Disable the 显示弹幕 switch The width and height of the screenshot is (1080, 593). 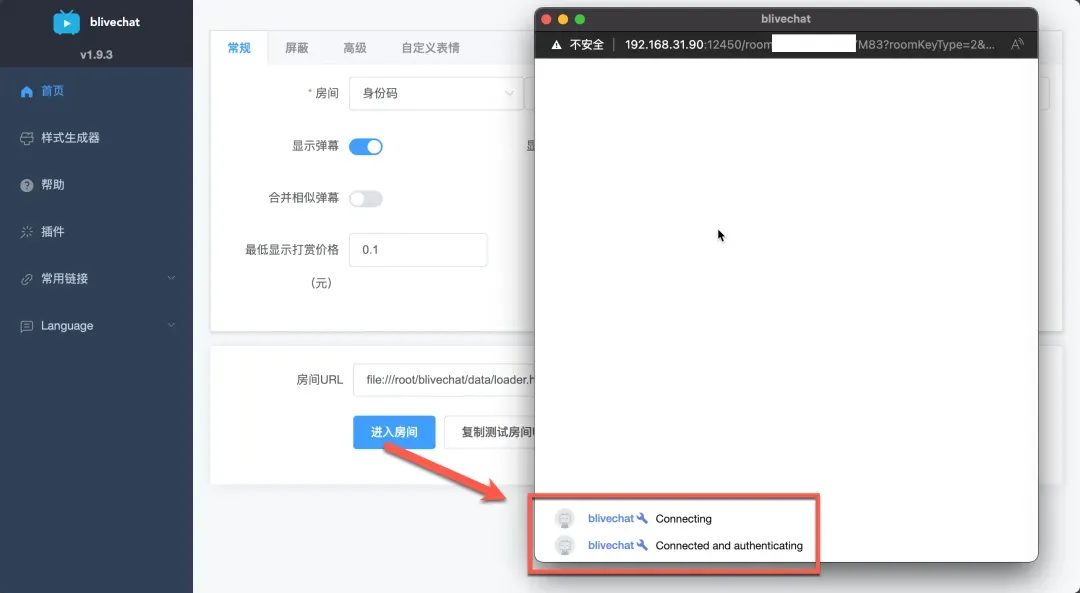coord(366,147)
